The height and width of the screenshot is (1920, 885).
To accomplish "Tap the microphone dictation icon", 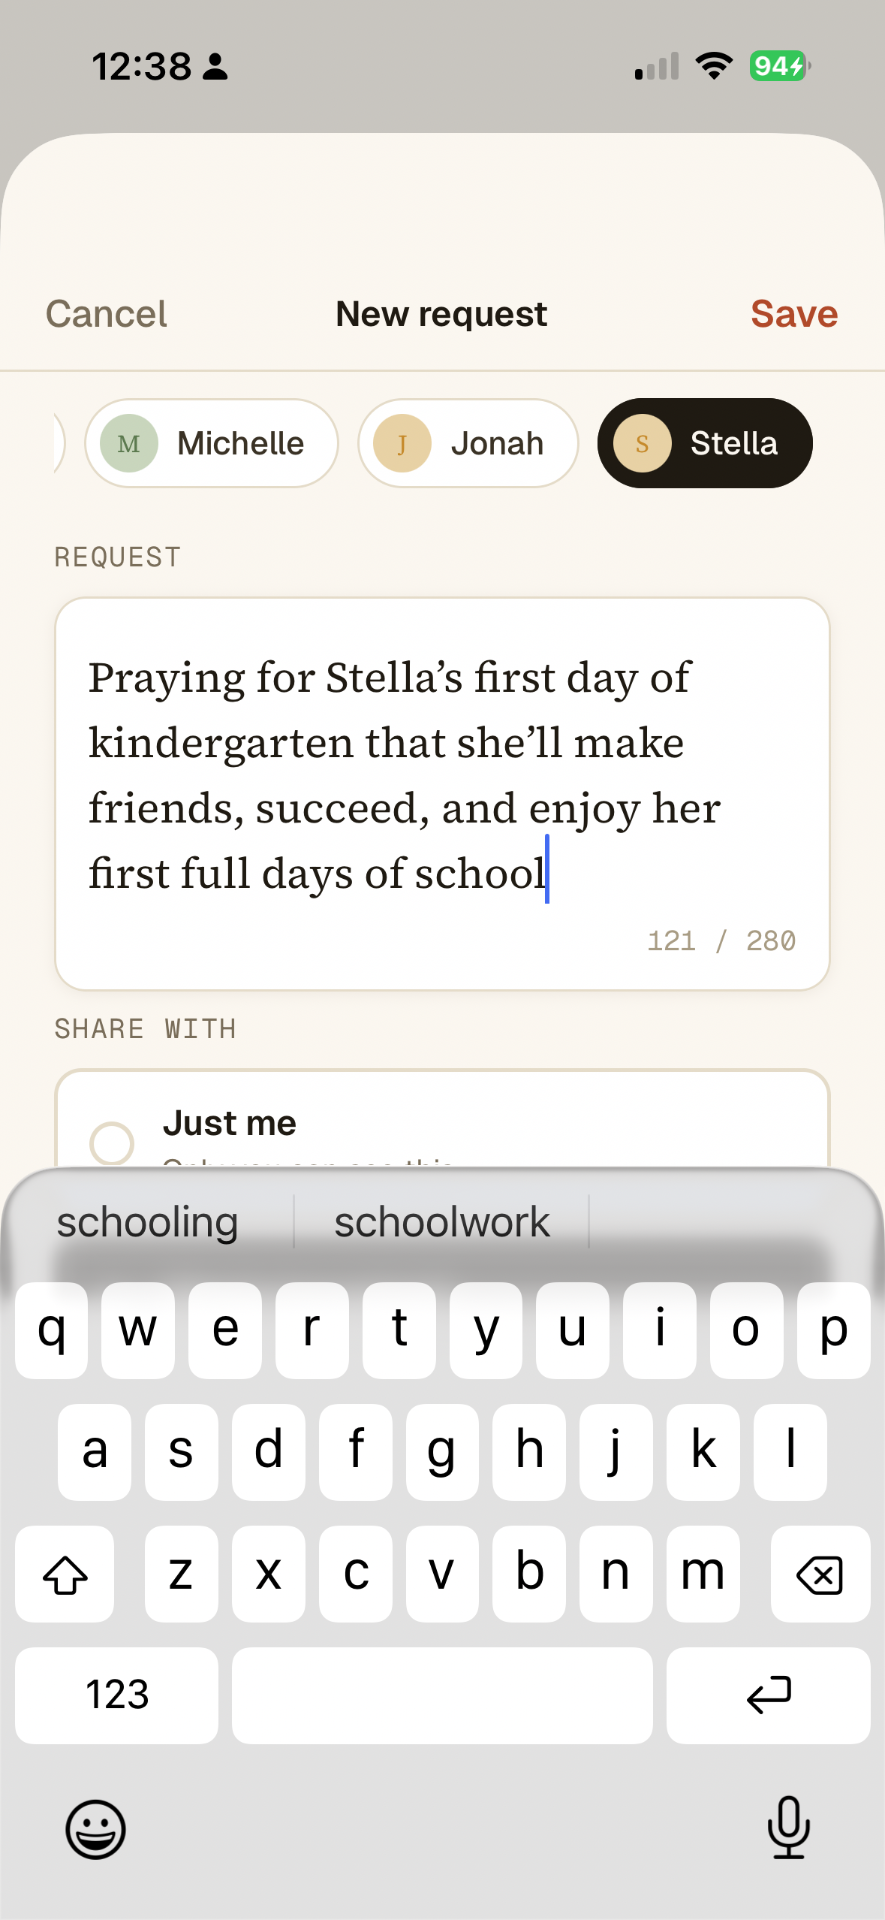I will 788,1827.
